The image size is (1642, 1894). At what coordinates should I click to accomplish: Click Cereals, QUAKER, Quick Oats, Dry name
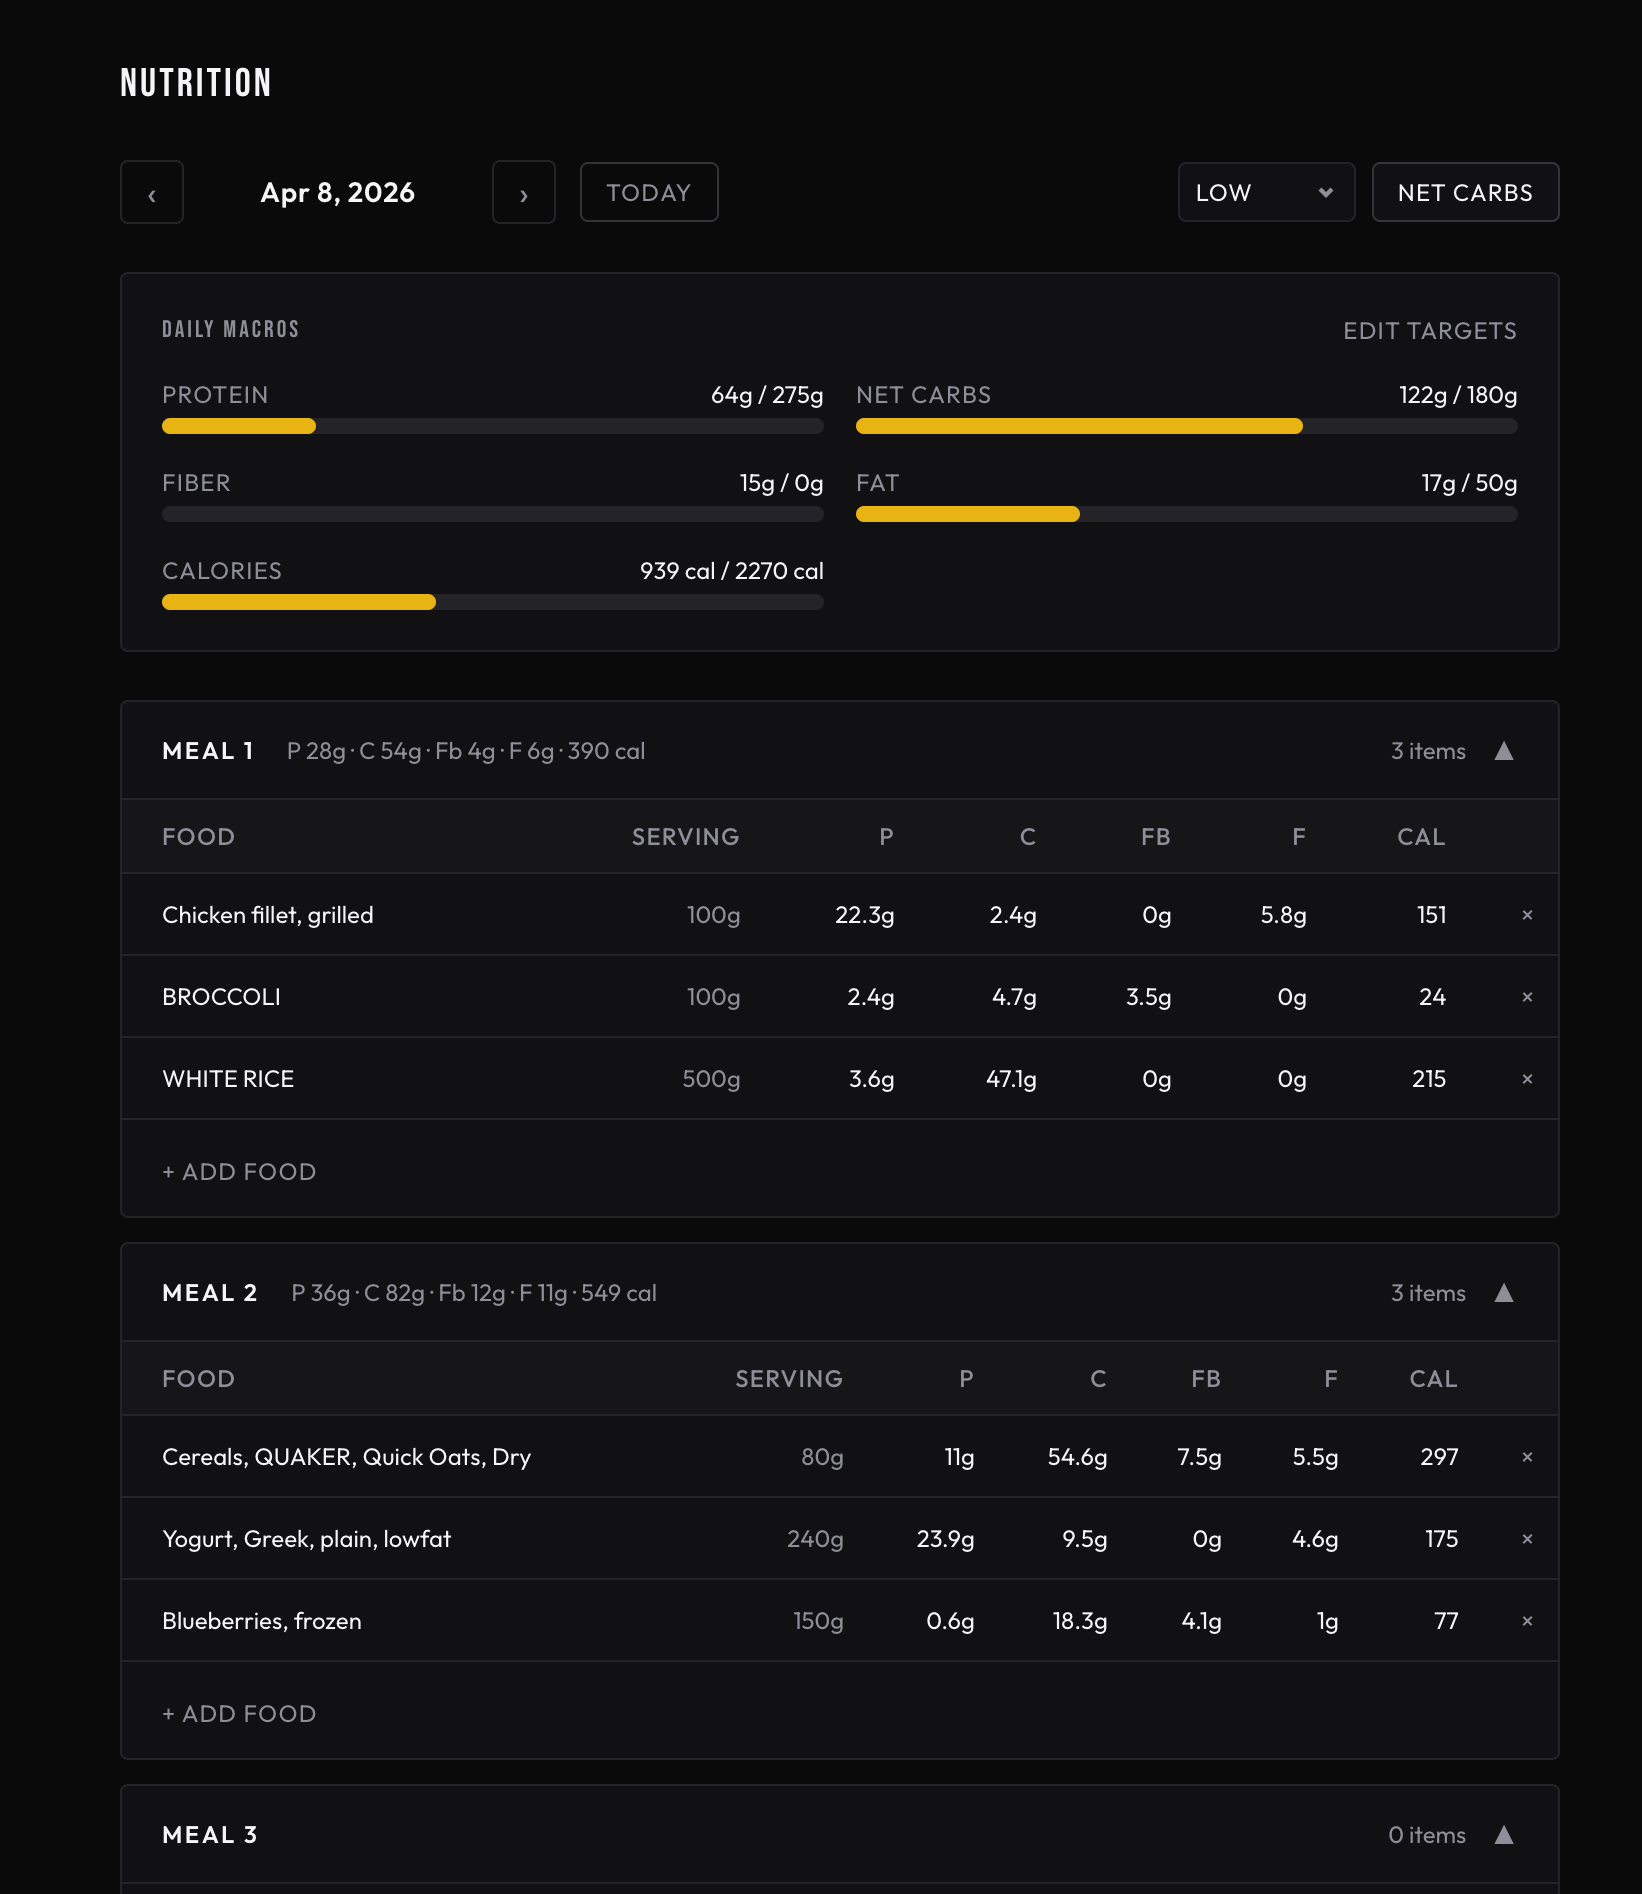346,1457
